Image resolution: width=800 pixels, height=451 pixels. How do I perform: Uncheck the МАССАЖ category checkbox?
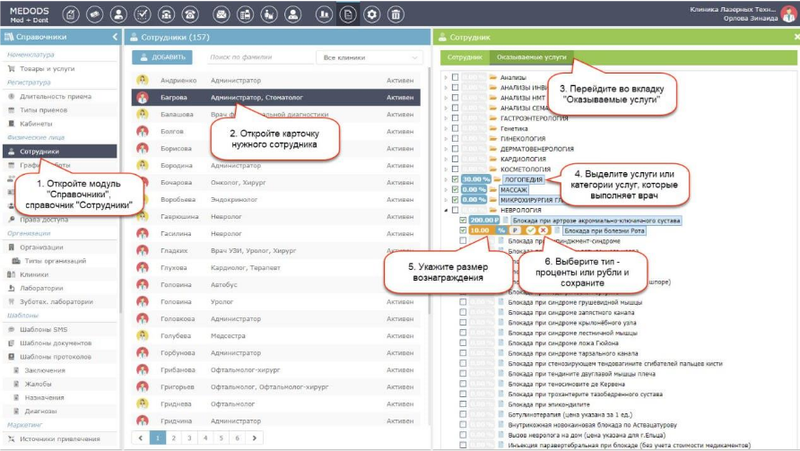coord(455,189)
